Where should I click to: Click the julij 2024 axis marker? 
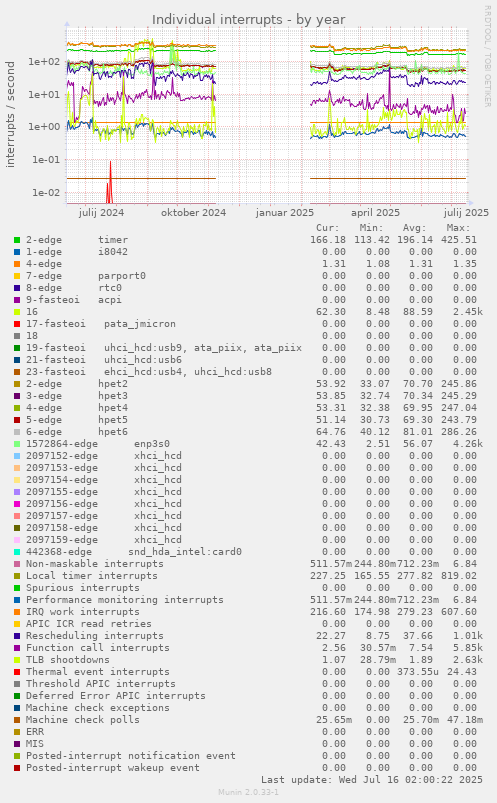[x=101, y=213]
